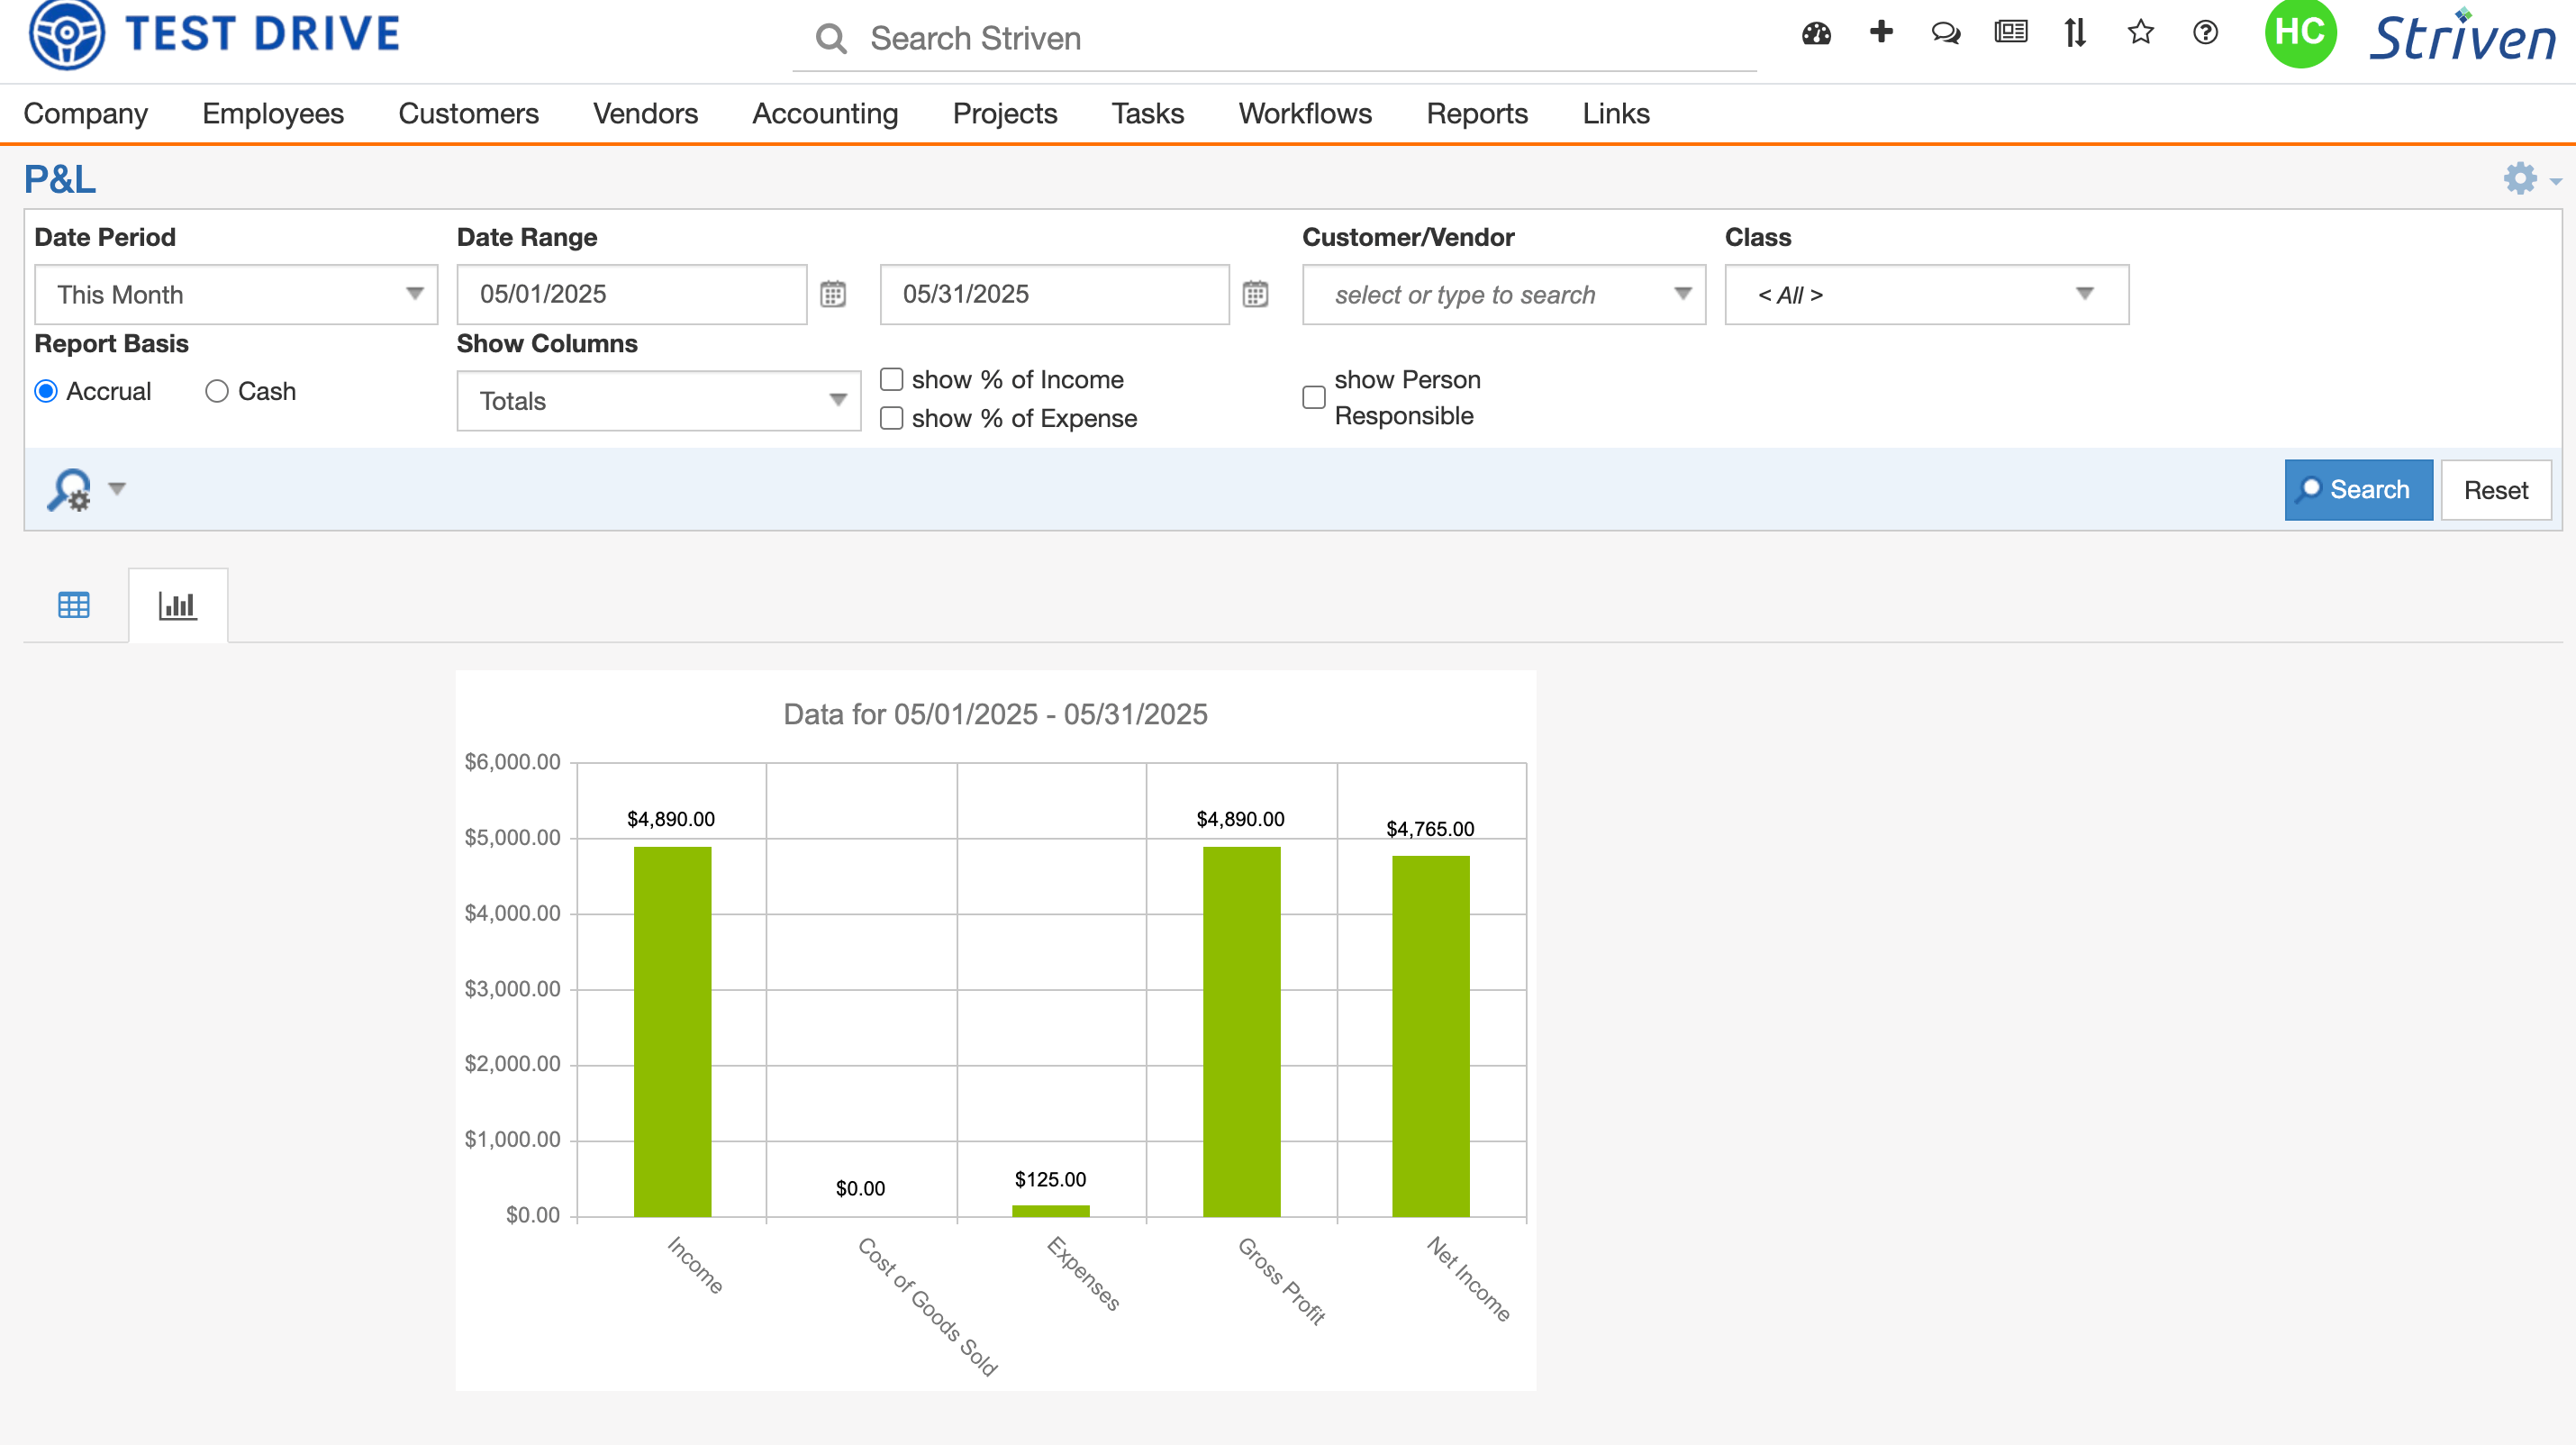Open the help question mark icon
Viewport: 2576px width, 1445px height.
pos(2205,33)
